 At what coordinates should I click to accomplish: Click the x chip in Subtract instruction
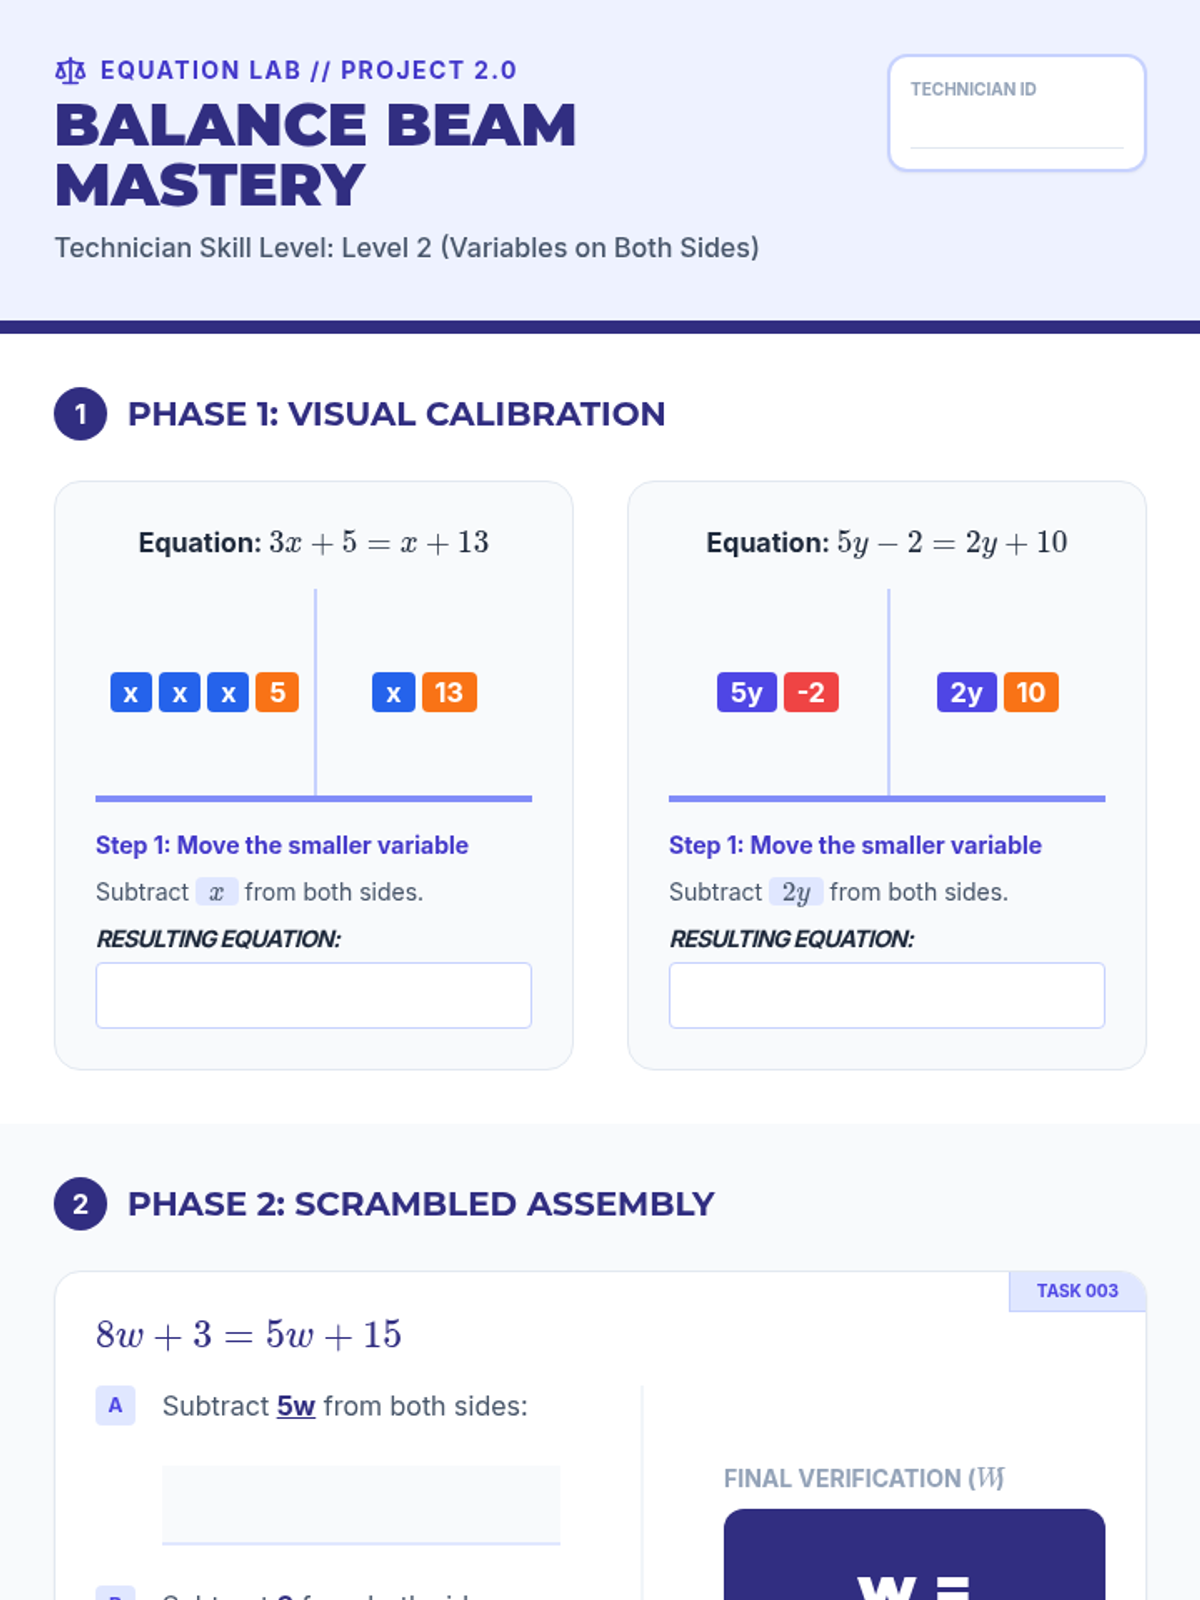(x=217, y=892)
